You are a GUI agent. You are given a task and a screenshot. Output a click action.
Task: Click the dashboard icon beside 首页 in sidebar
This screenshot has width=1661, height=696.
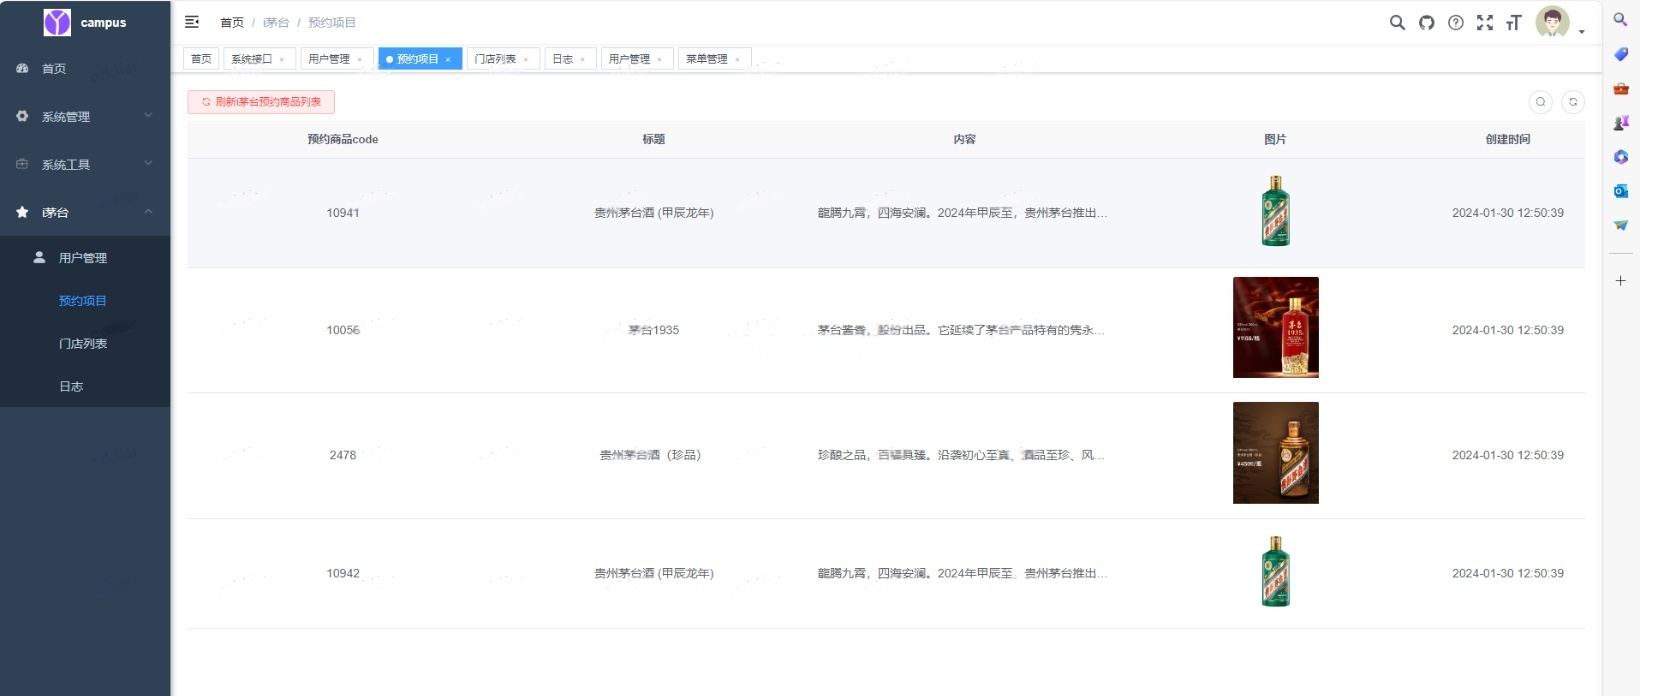tap(22, 68)
